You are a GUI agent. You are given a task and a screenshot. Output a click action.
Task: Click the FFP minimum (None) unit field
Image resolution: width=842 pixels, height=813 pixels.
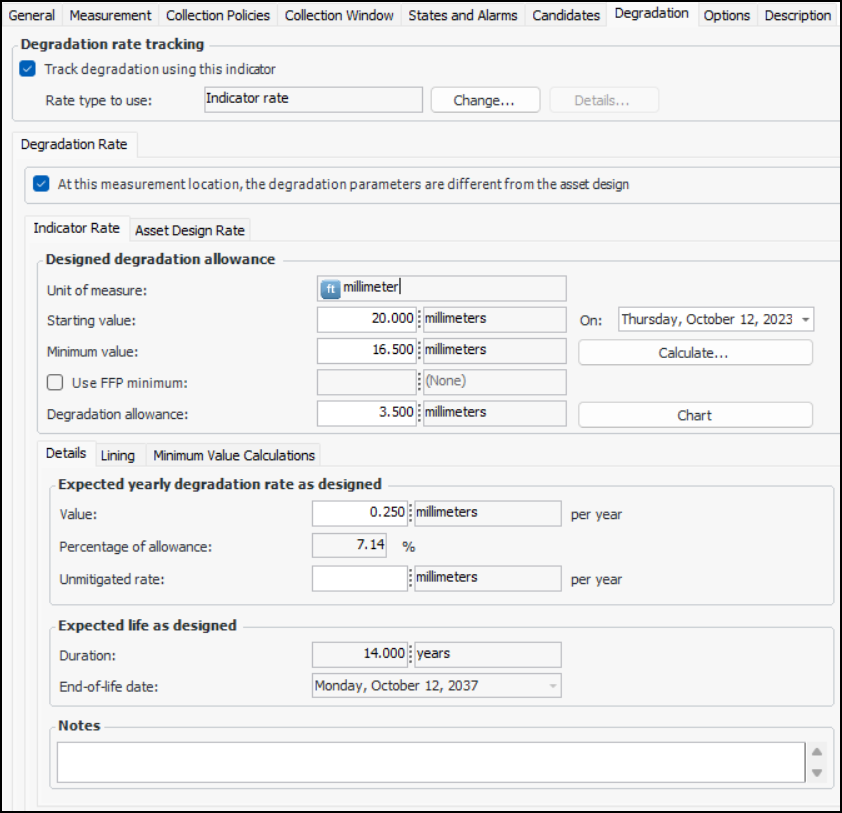pos(495,382)
